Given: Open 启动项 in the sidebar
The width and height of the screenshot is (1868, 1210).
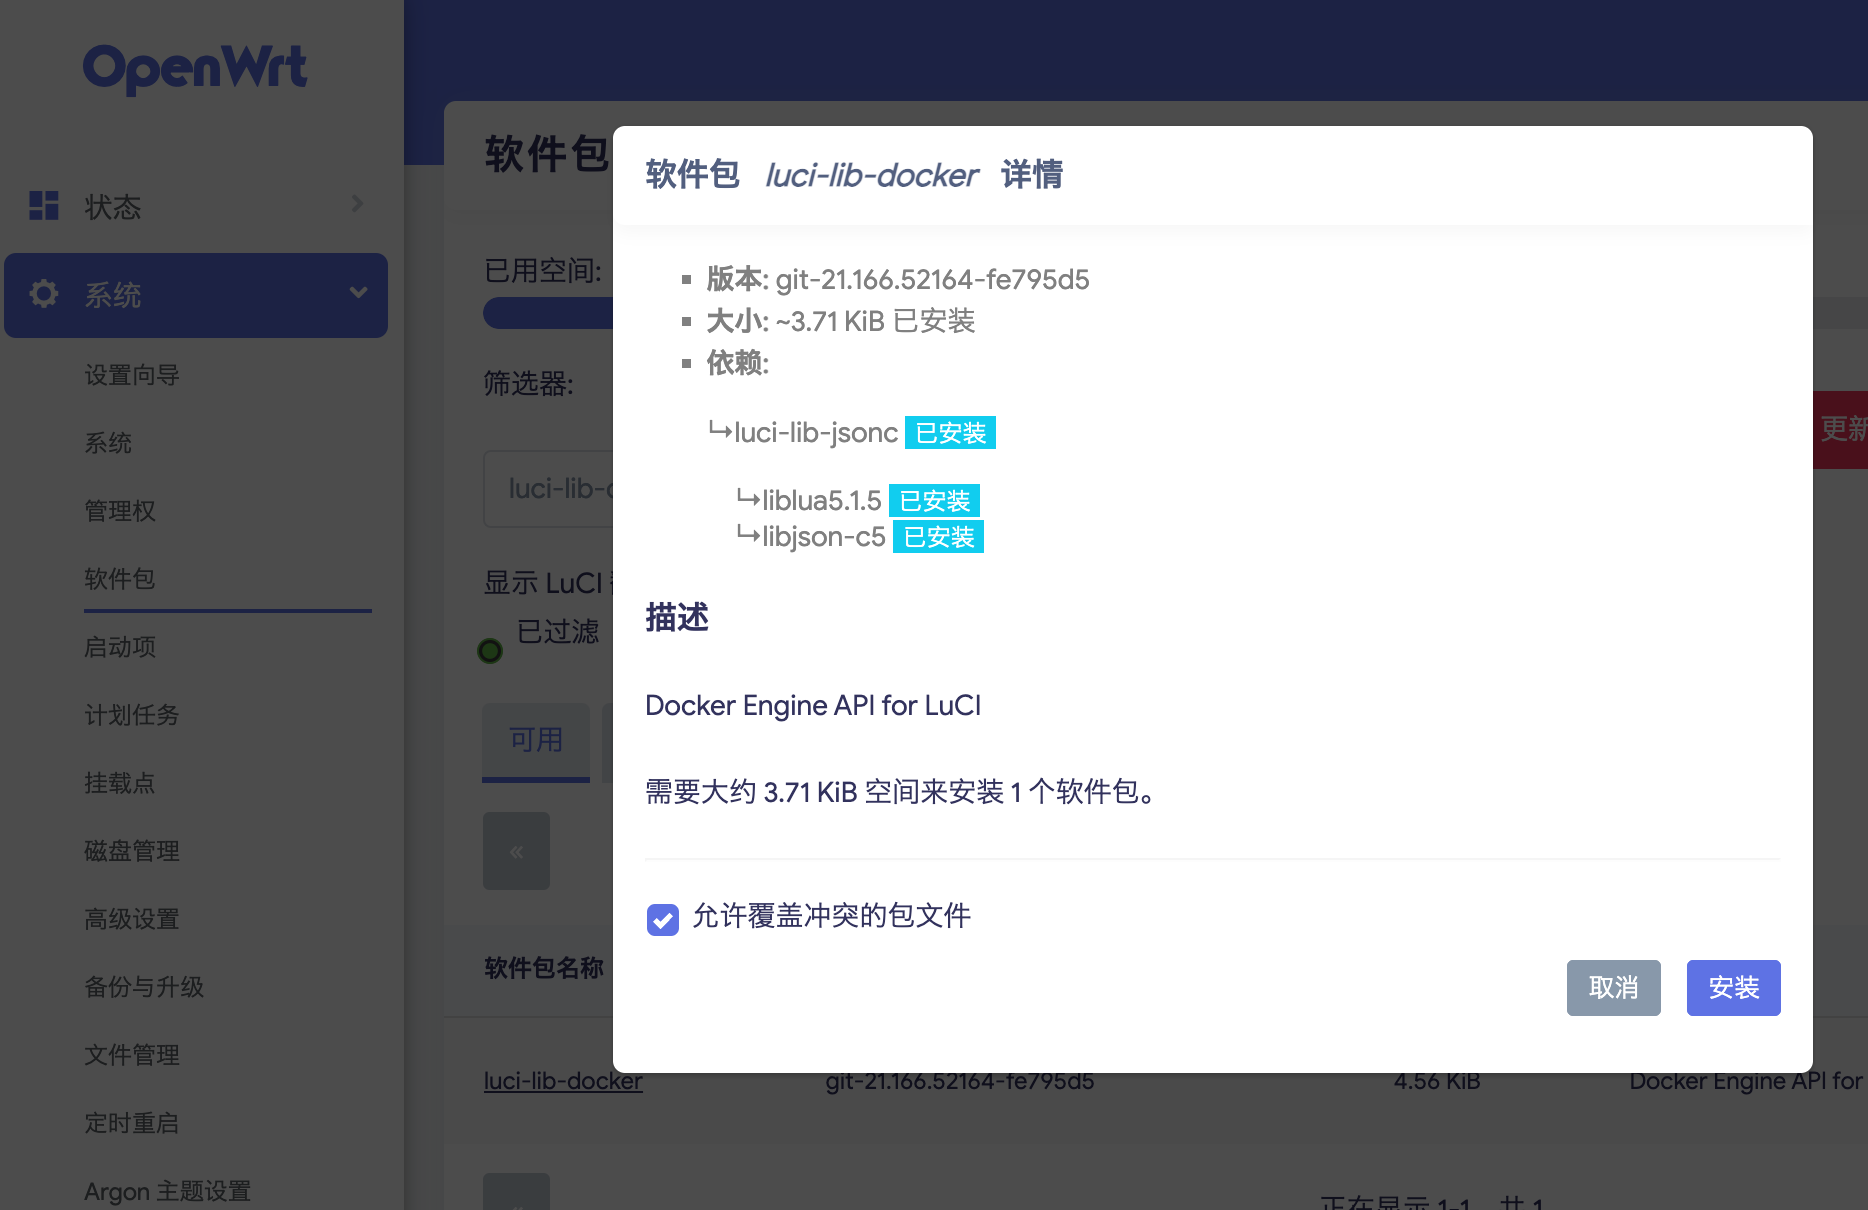Looking at the screenshot, I should coord(120,647).
